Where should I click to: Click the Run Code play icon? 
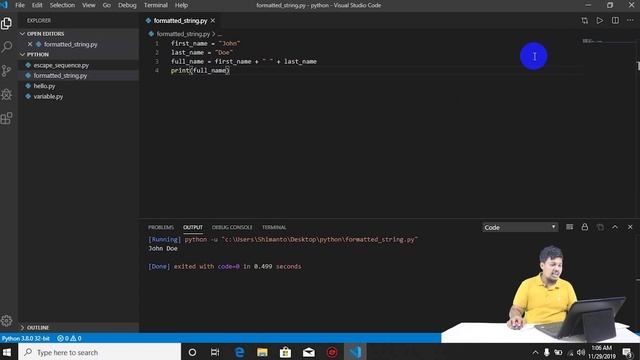coord(600,20)
